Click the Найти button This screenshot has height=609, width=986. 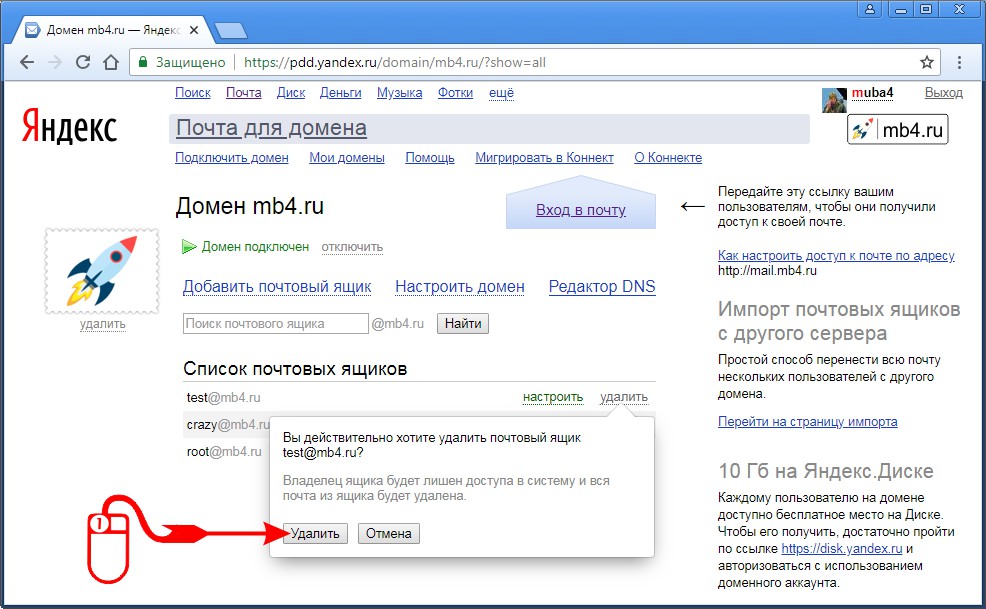point(463,323)
